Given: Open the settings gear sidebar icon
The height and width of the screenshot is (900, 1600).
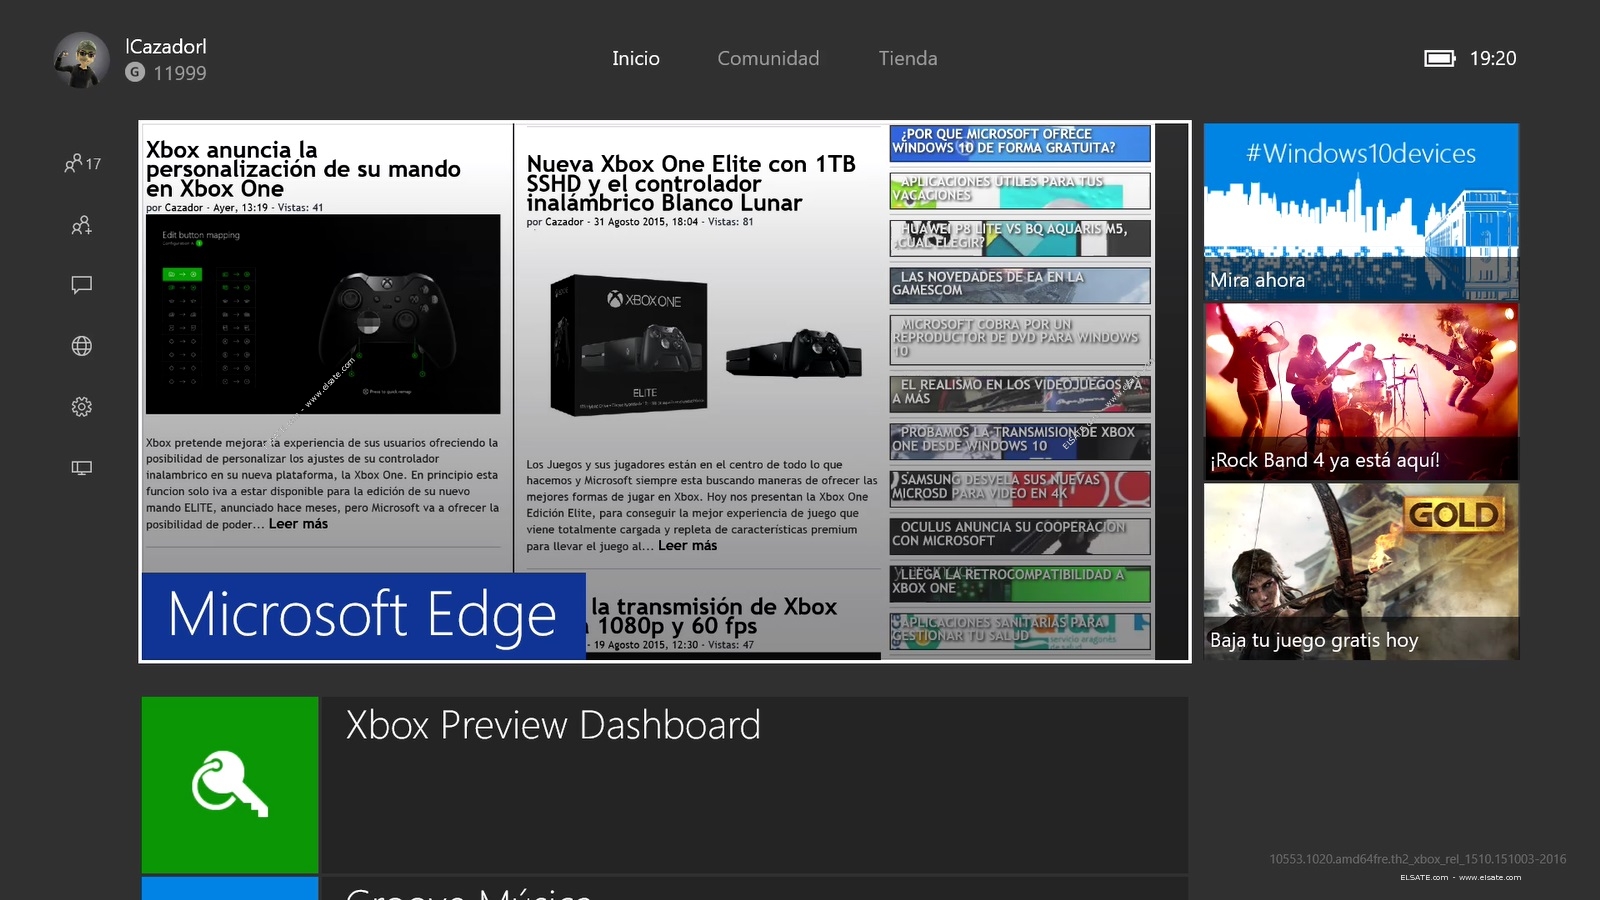Looking at the screenshot, I should [x=82, y=407].
